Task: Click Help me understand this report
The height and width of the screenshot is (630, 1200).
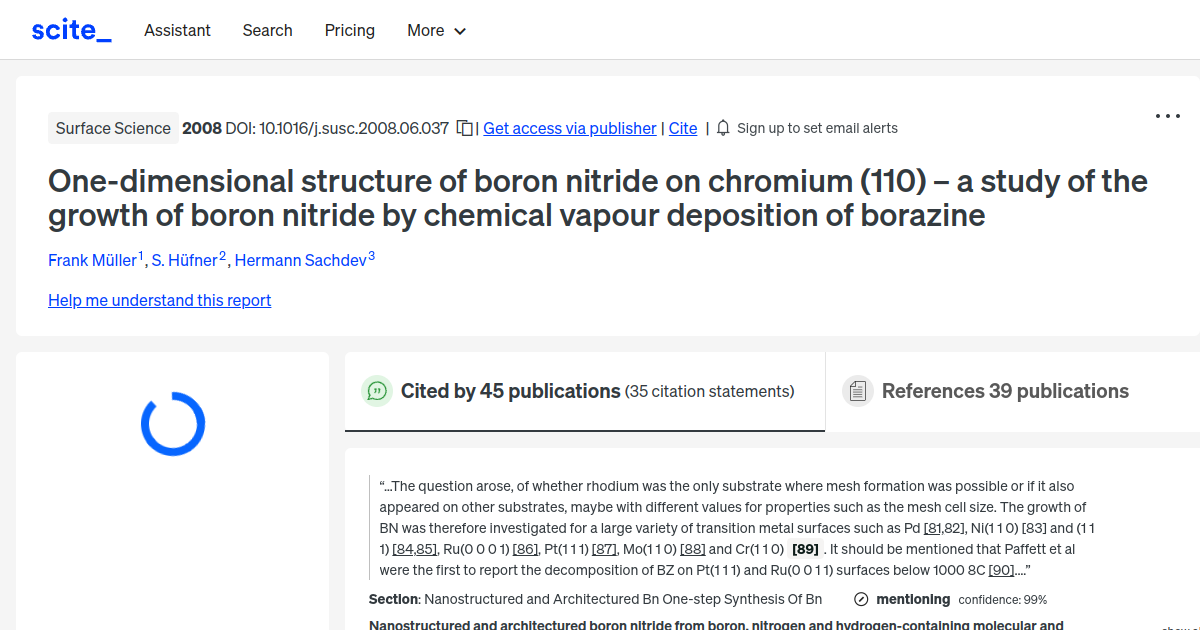Action: click(x=159, y=300)
